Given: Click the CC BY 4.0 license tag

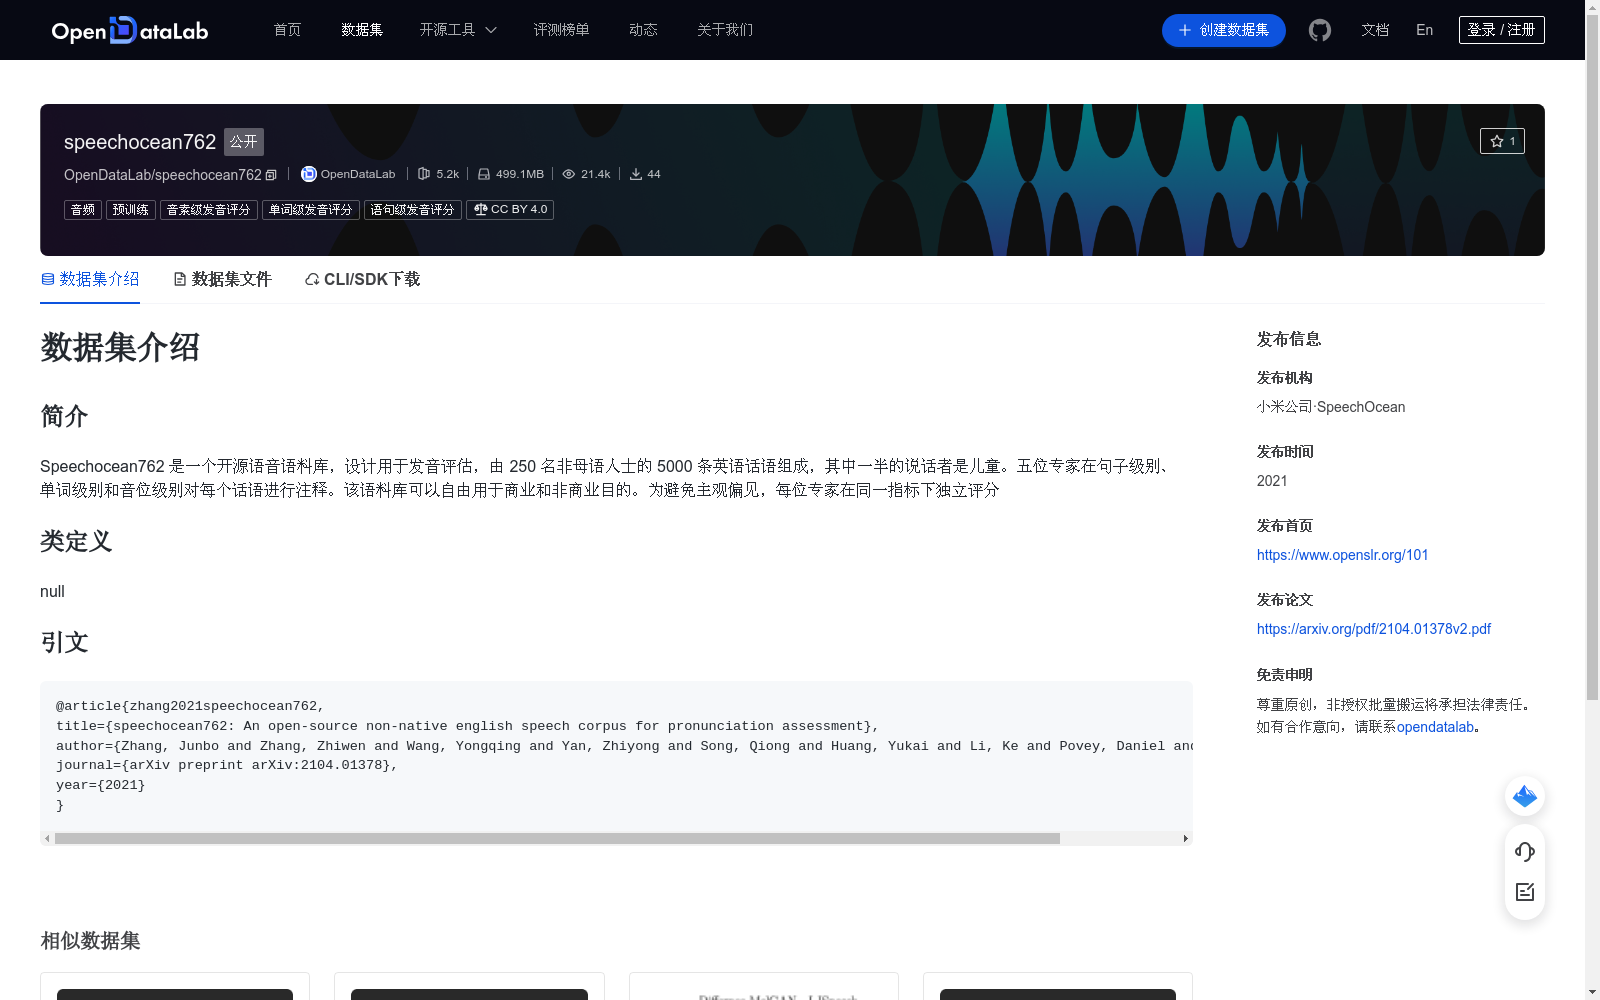Looking at the screenshot, I should (x=510, y=210).
